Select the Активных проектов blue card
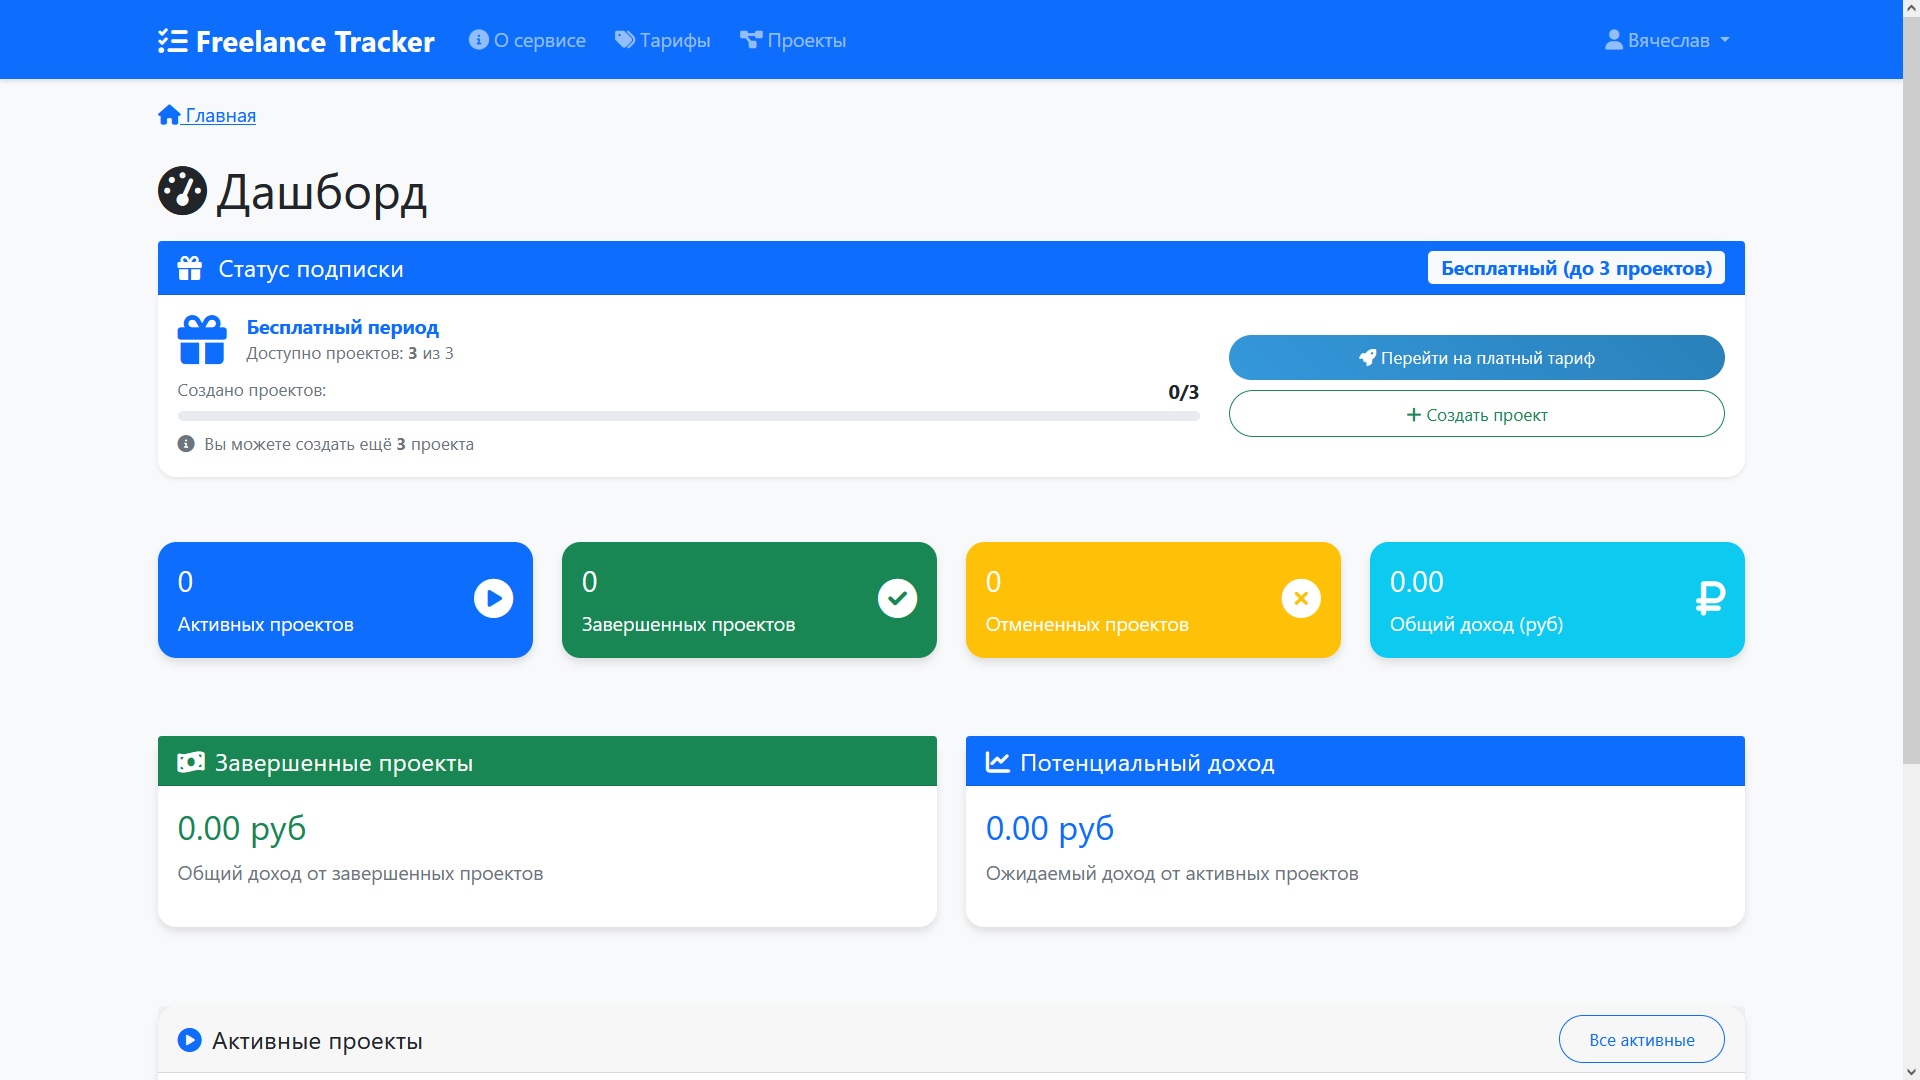1920x1080 pixels. [345, 600]
